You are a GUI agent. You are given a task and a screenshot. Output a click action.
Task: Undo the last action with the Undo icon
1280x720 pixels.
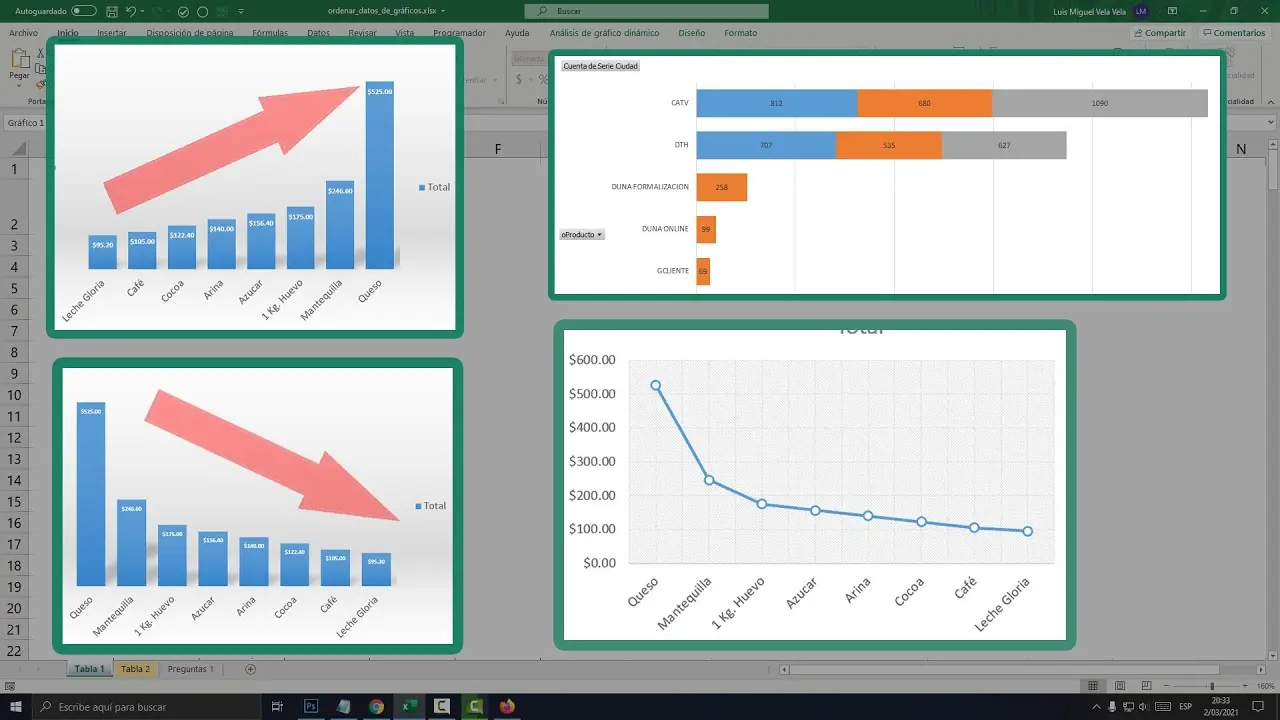130,9
